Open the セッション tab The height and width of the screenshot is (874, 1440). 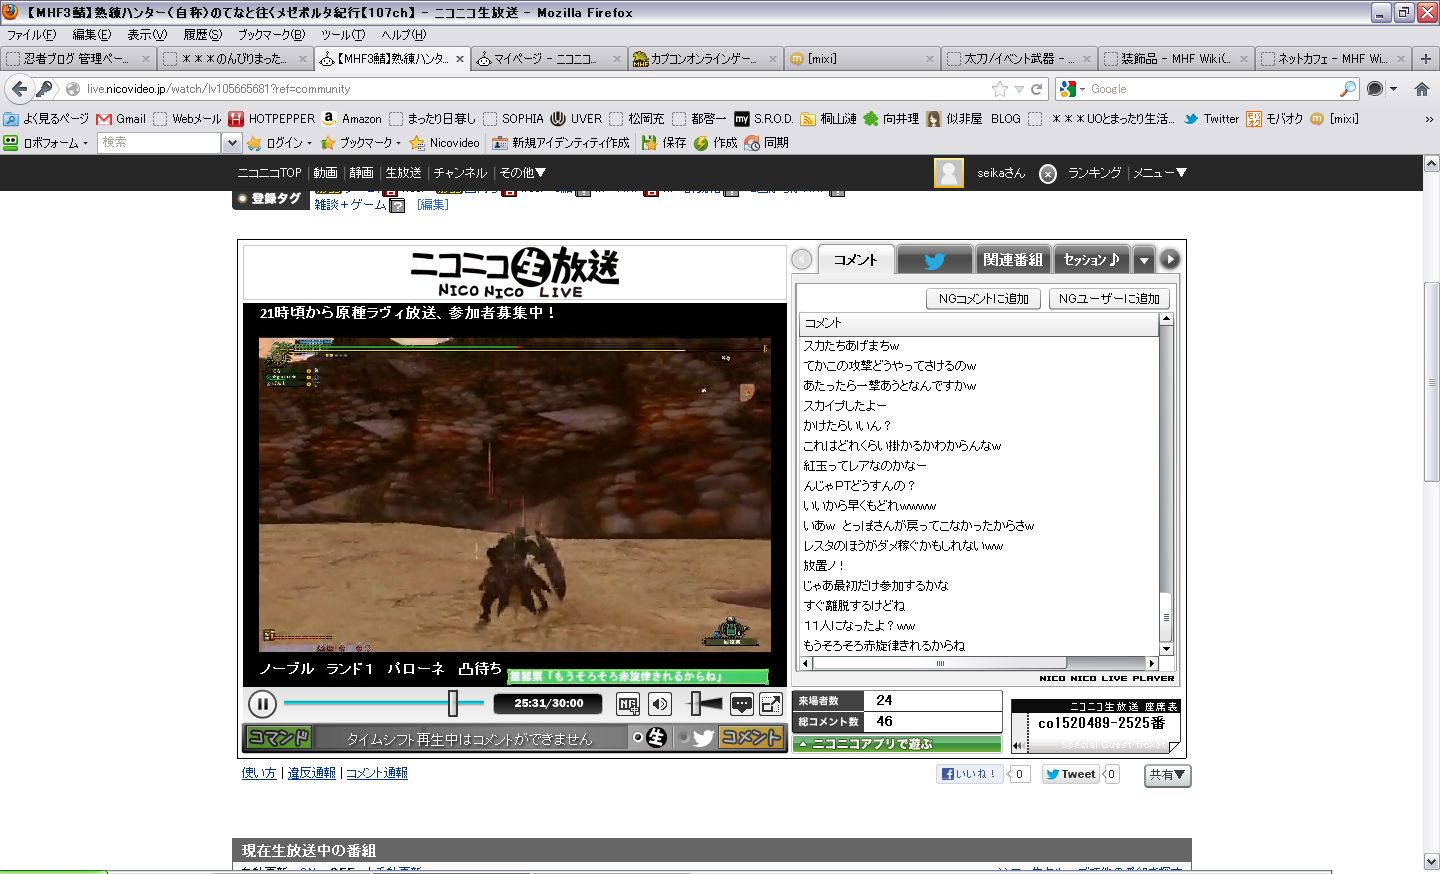pos(1092,260)
